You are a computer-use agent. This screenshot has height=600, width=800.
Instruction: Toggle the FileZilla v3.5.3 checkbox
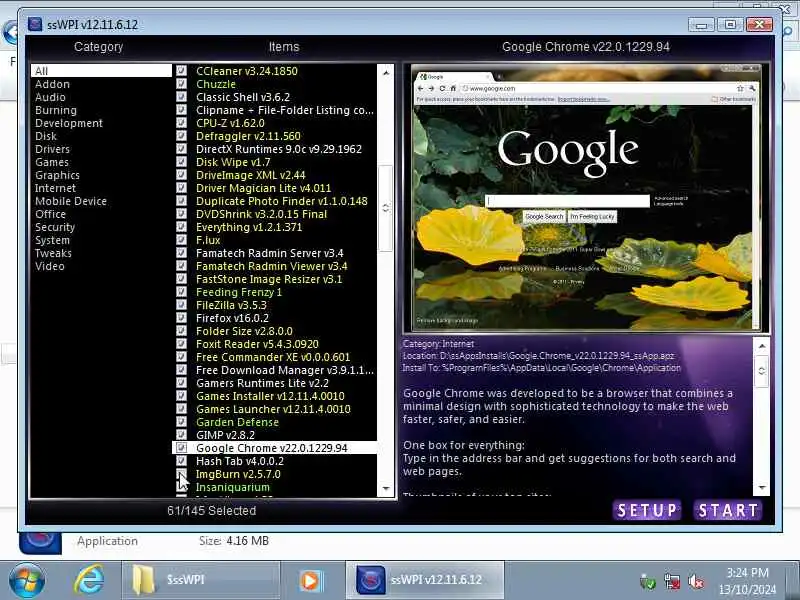point(181,304)
